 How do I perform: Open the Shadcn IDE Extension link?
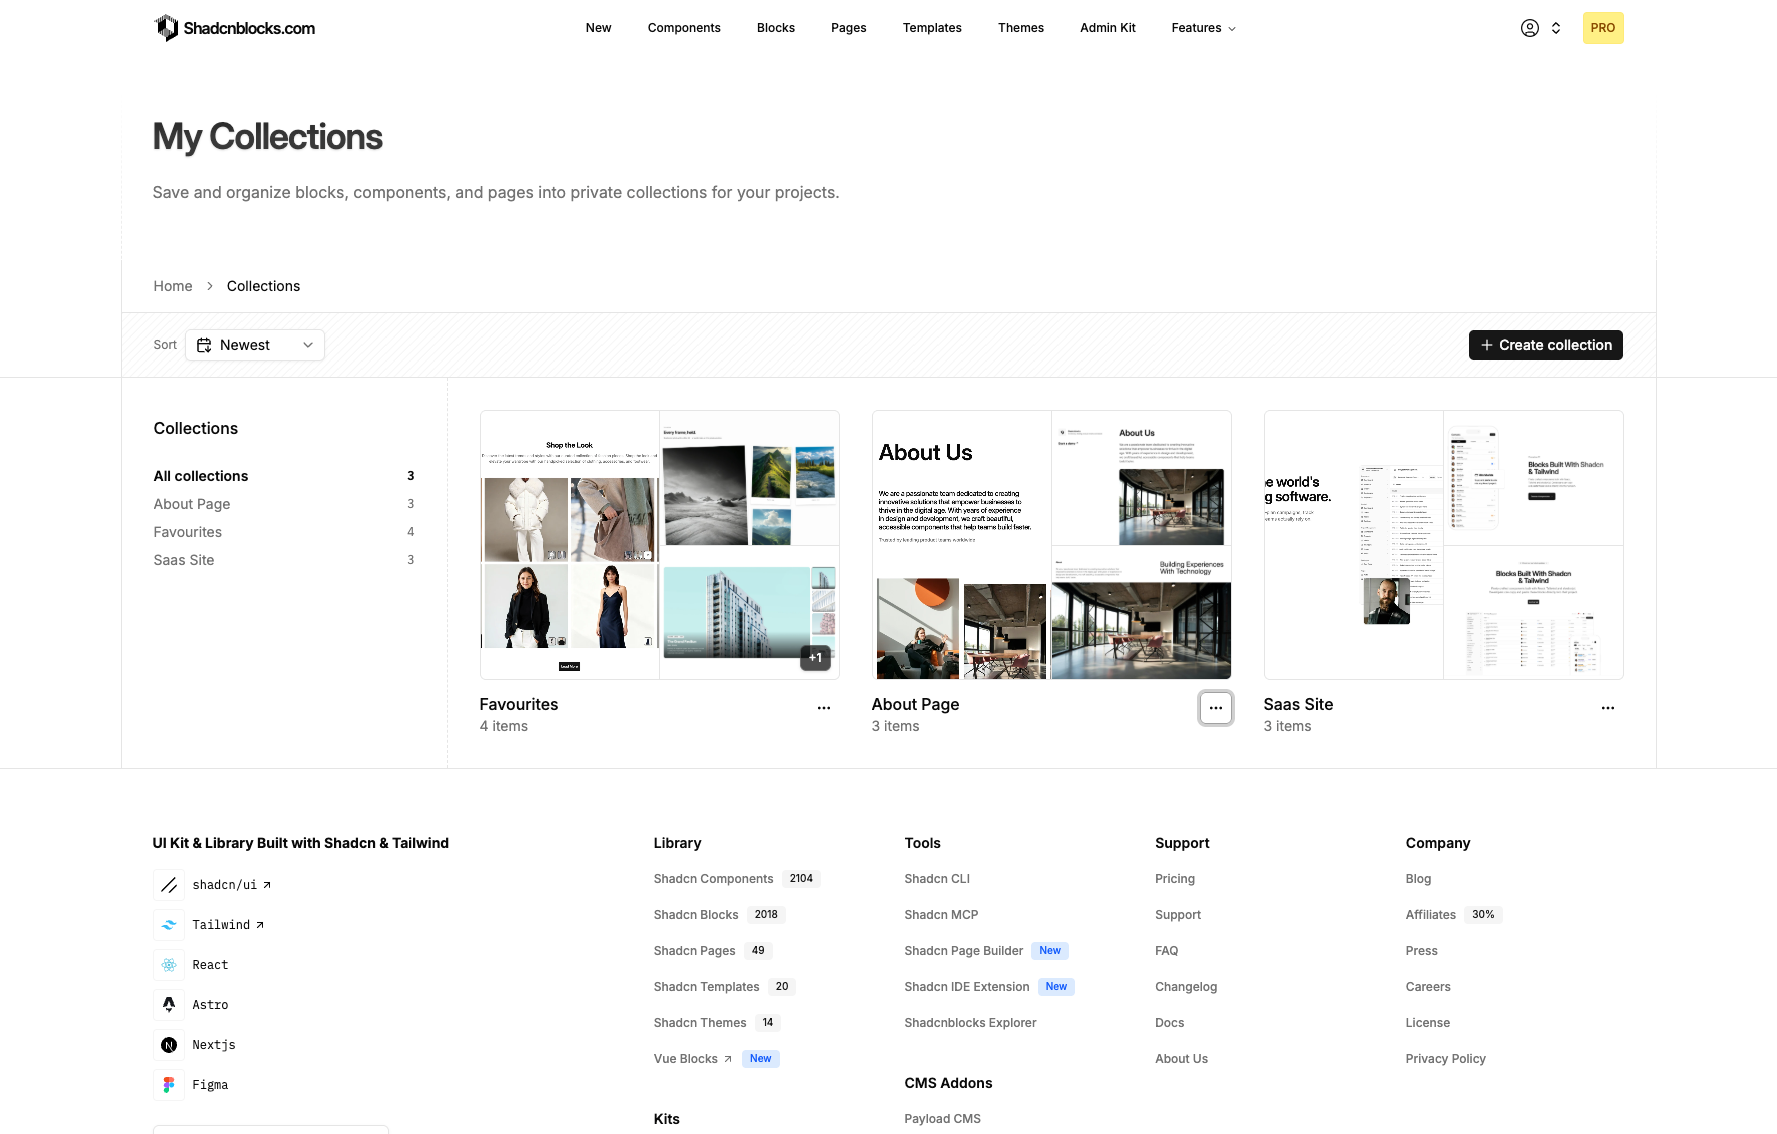pos(967,987)
